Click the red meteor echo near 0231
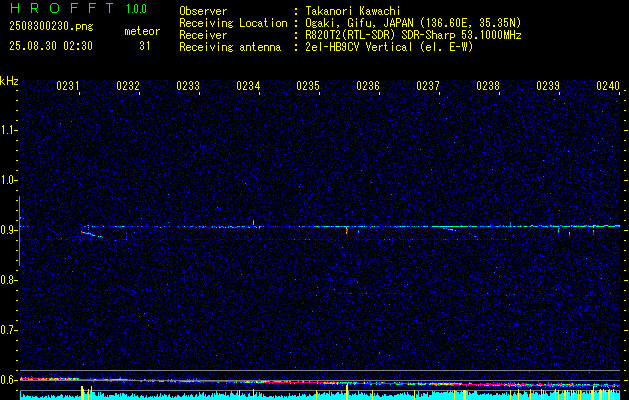629x400 pixels. [x=83, y=232]
